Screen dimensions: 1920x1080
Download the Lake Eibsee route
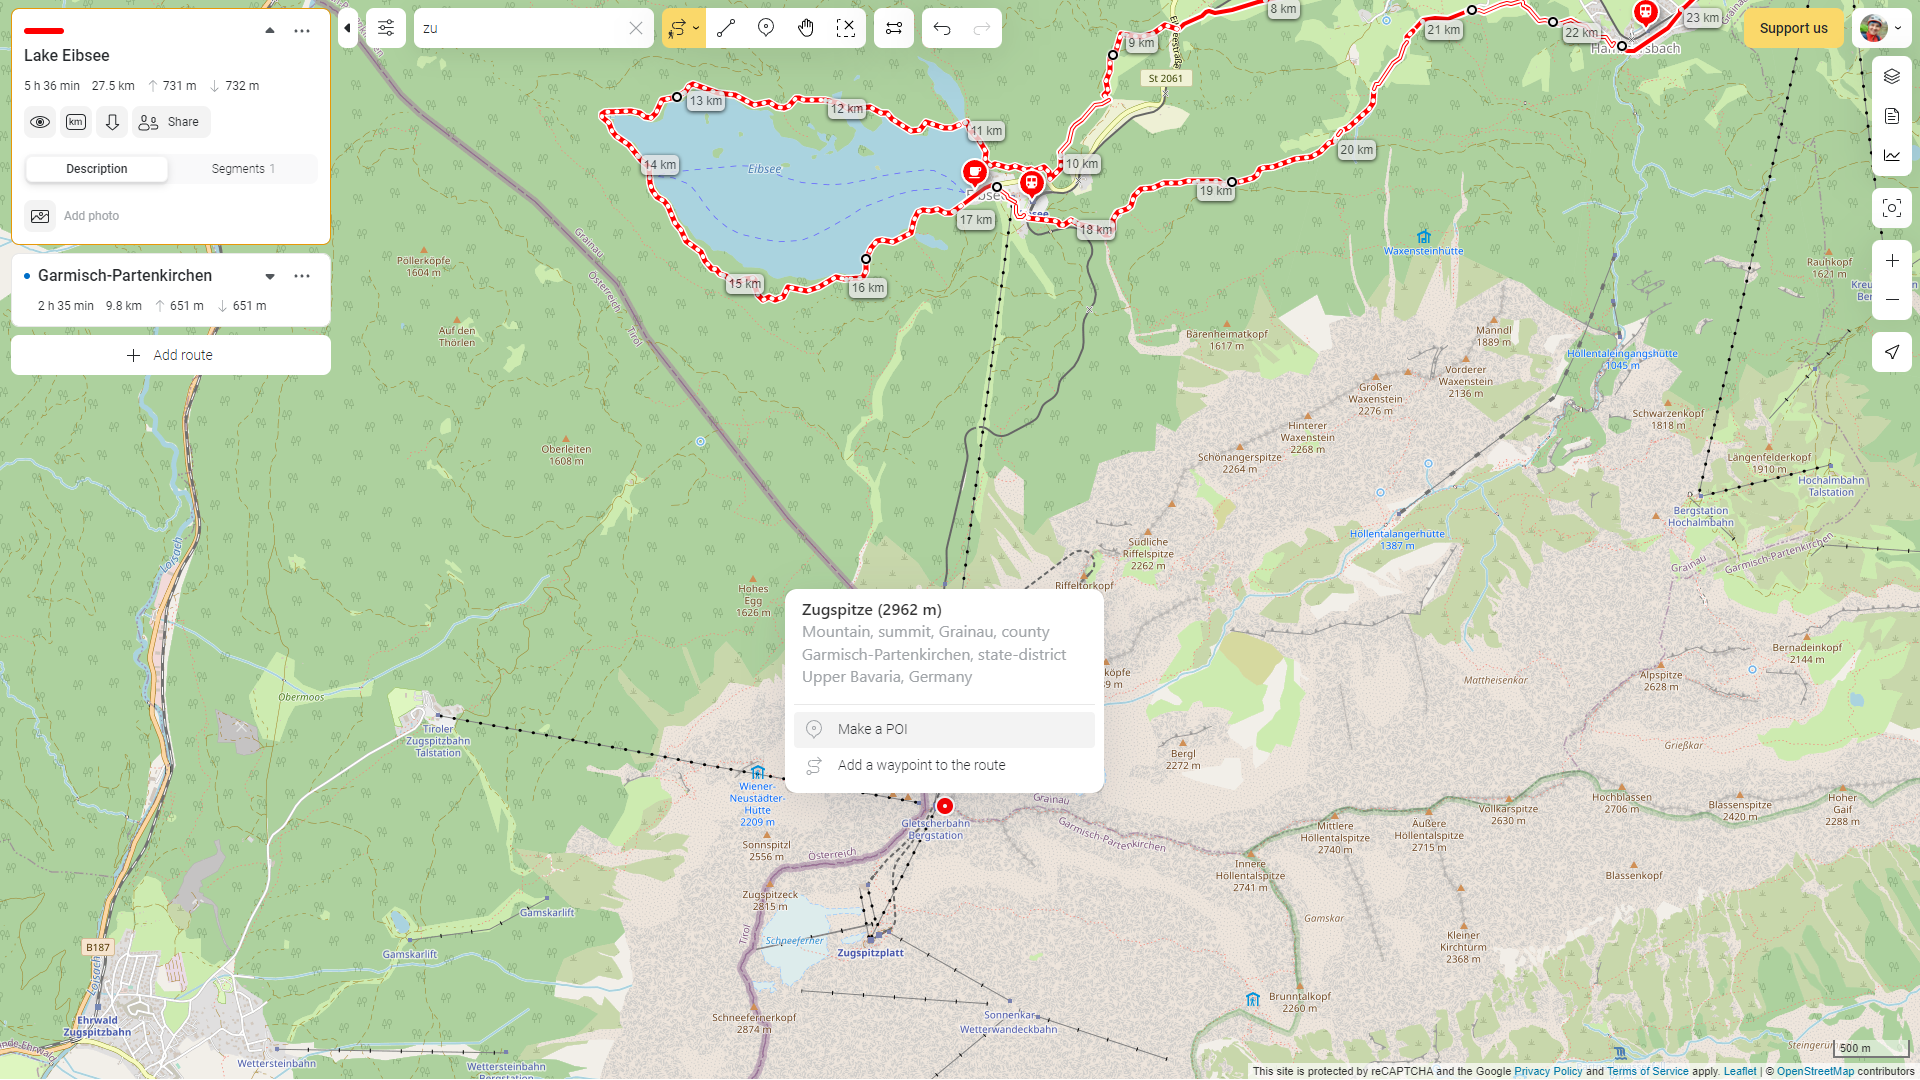112,122
